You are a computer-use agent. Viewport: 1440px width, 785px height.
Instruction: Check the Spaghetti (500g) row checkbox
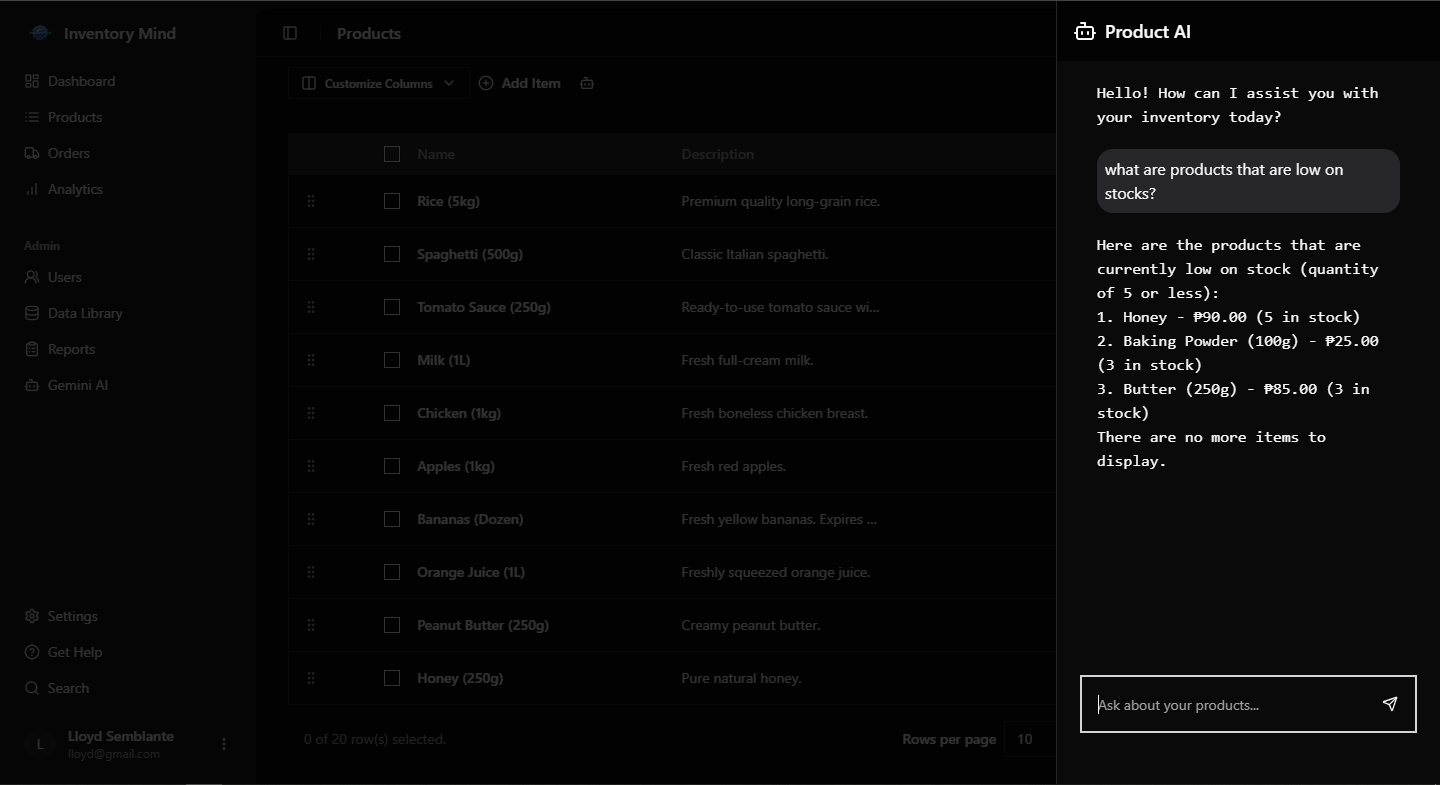[392, 254]
